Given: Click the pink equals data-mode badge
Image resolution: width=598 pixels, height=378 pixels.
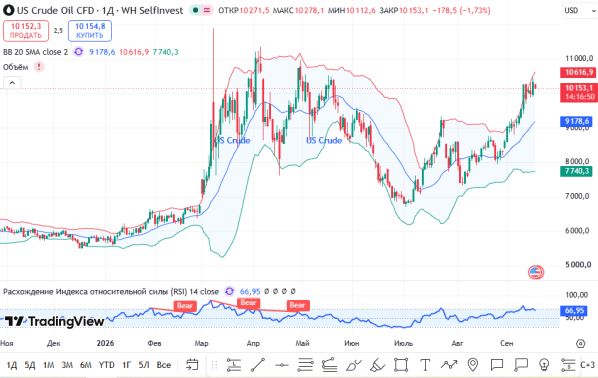Looking at the screenshot, I should point(207,10).
